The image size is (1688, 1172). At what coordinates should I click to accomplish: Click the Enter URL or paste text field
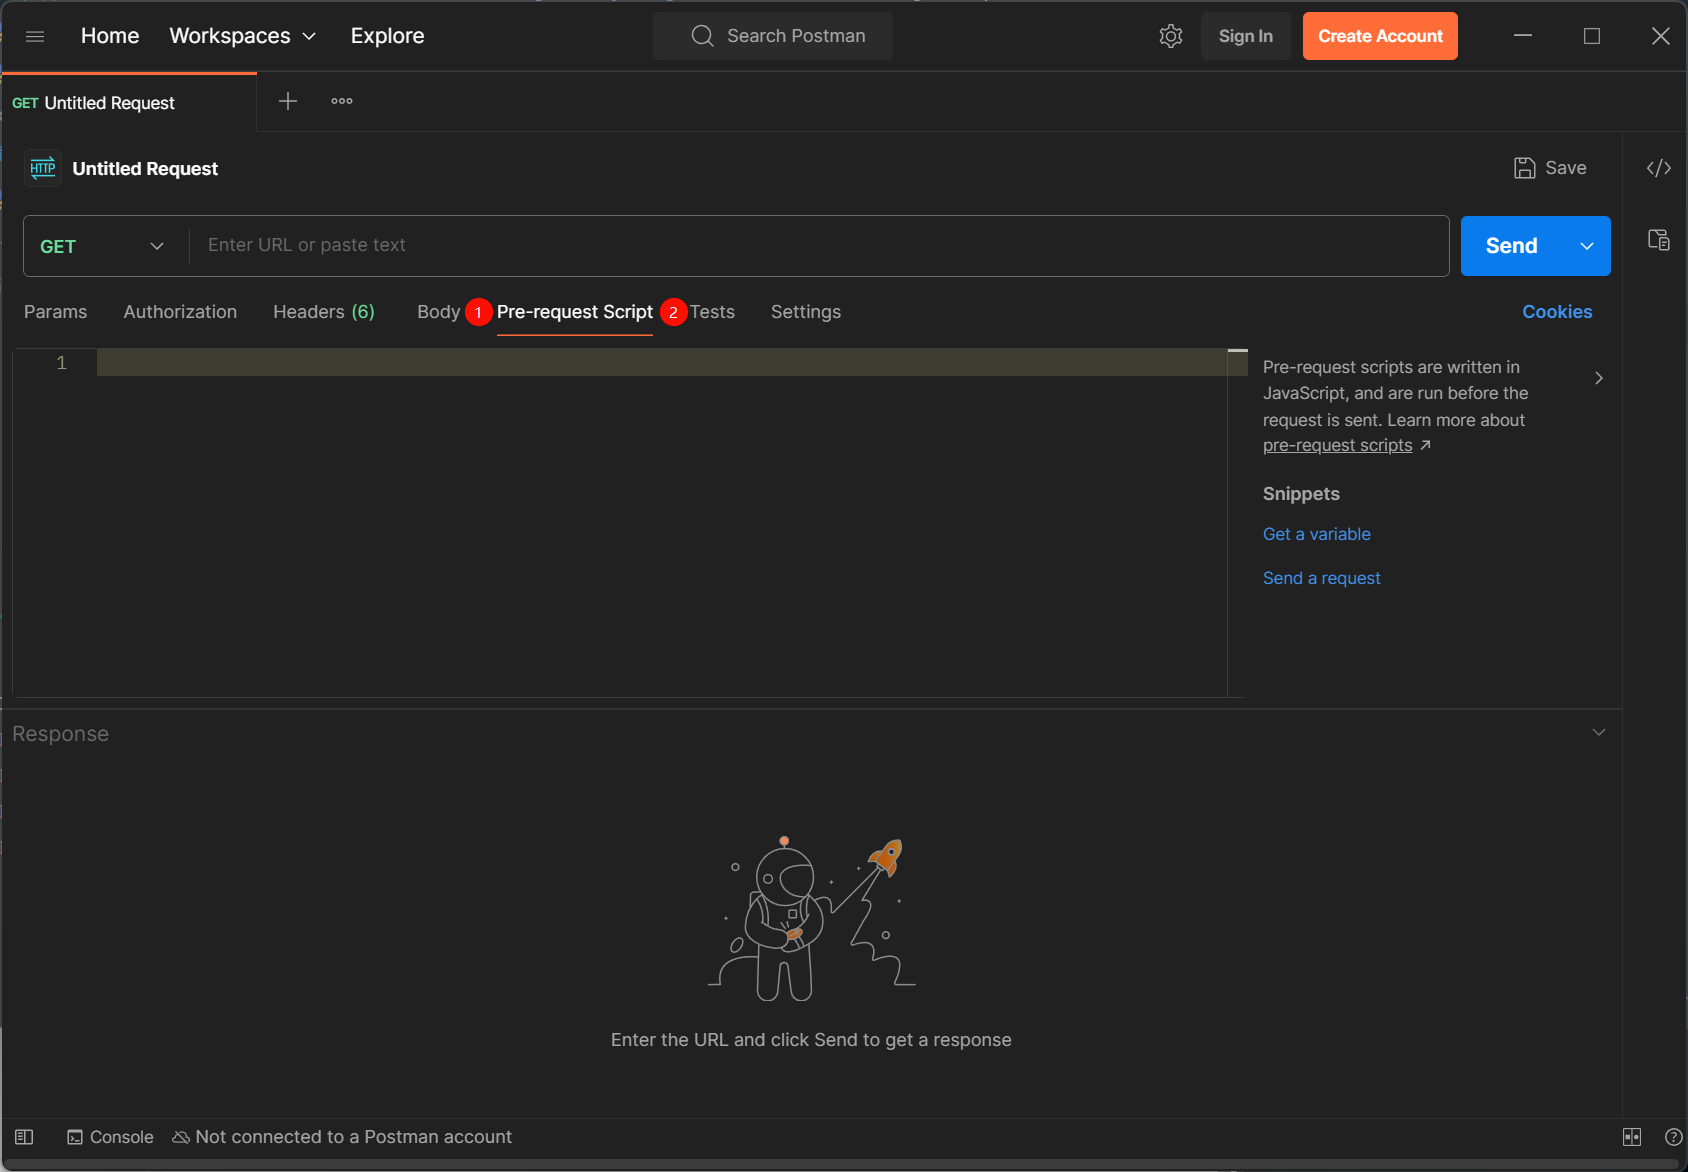tap(818, 246)
